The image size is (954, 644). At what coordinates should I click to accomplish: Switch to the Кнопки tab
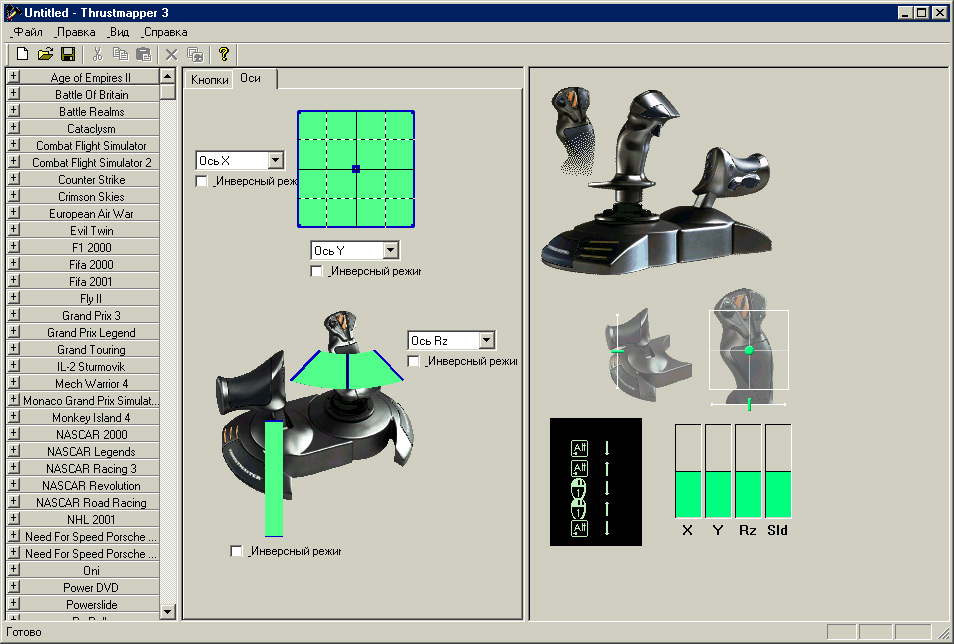point(209,79)
